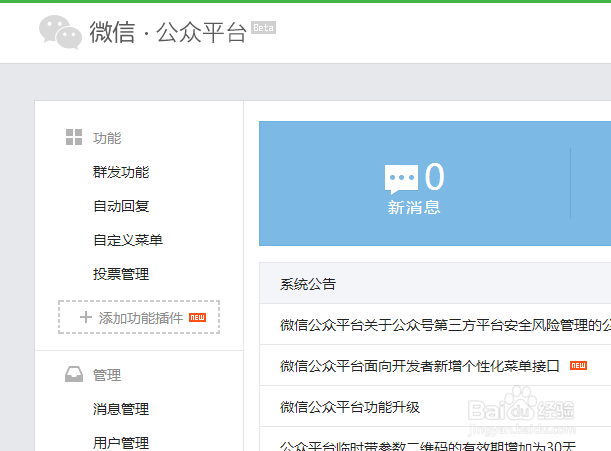Click the 管理 inbox tray icon
This screenshot has width=611, height=451.
pyautogui.click(x=74, y=374)
